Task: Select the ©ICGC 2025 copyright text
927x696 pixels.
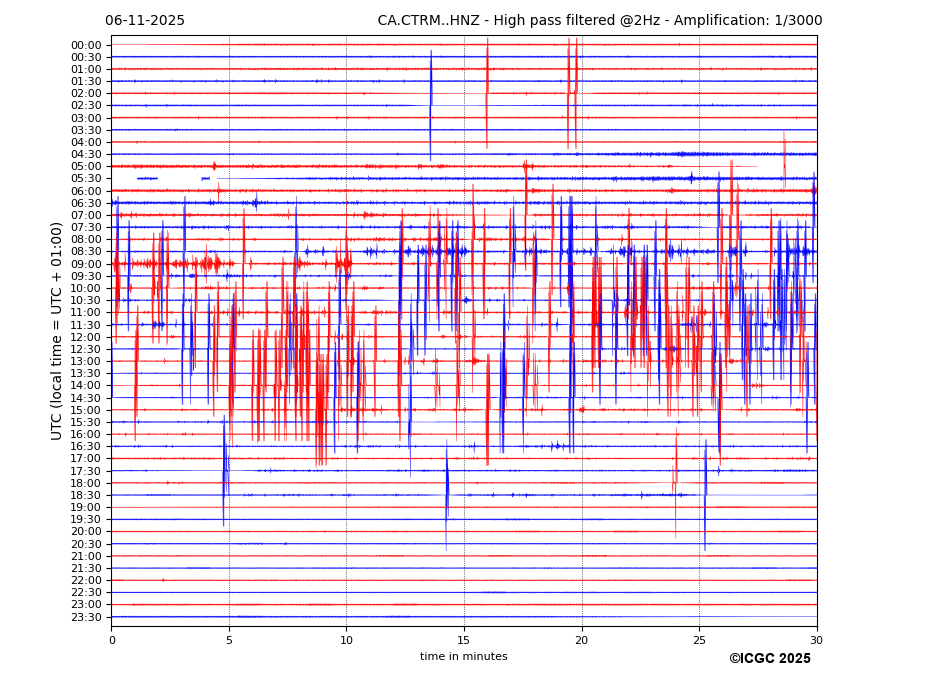Action: [769, 659]
